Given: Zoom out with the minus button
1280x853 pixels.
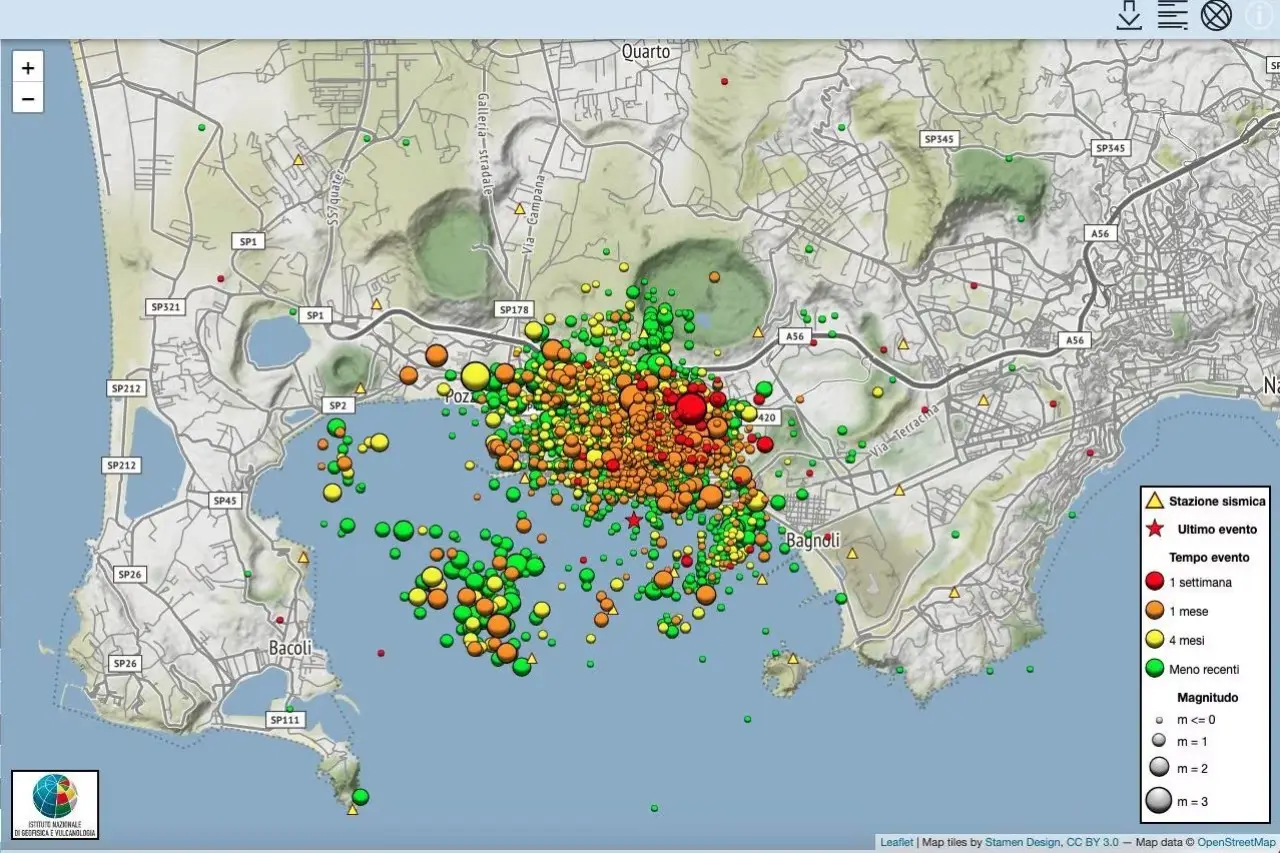Looking at the screenshot, I should pyautogui.click(x=28, y=98).
